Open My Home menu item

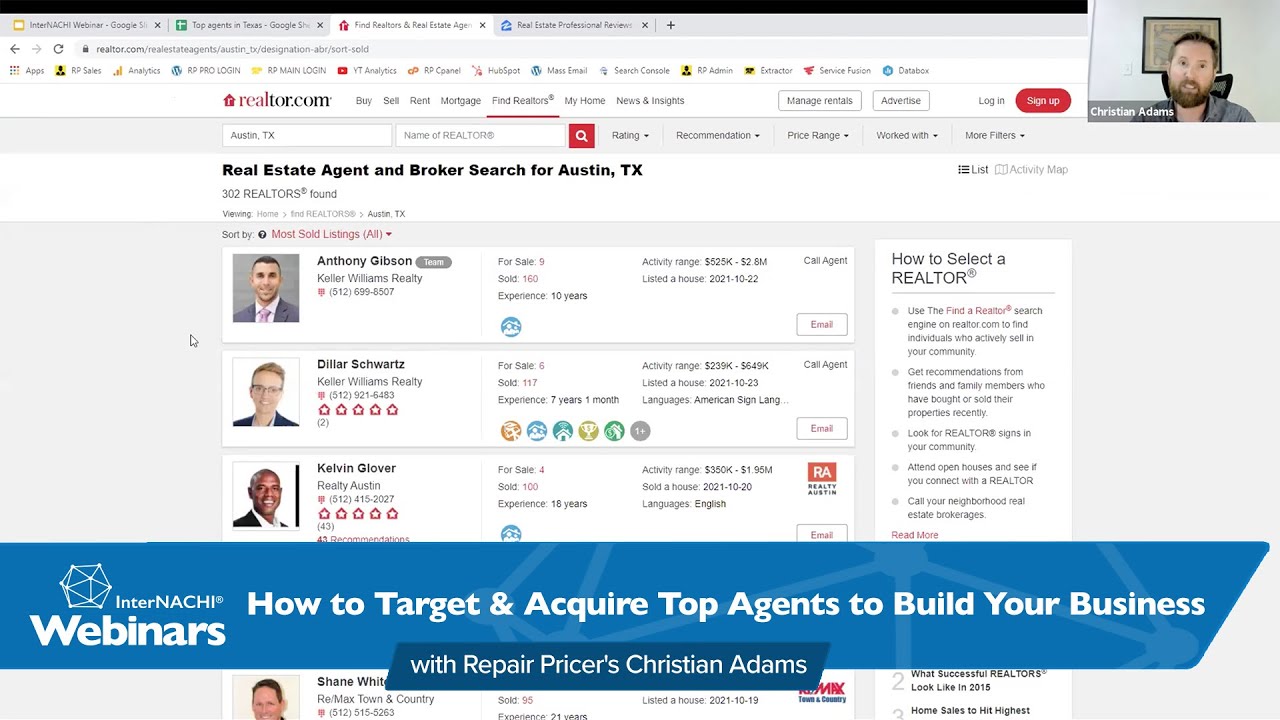(x=585, y=100)
